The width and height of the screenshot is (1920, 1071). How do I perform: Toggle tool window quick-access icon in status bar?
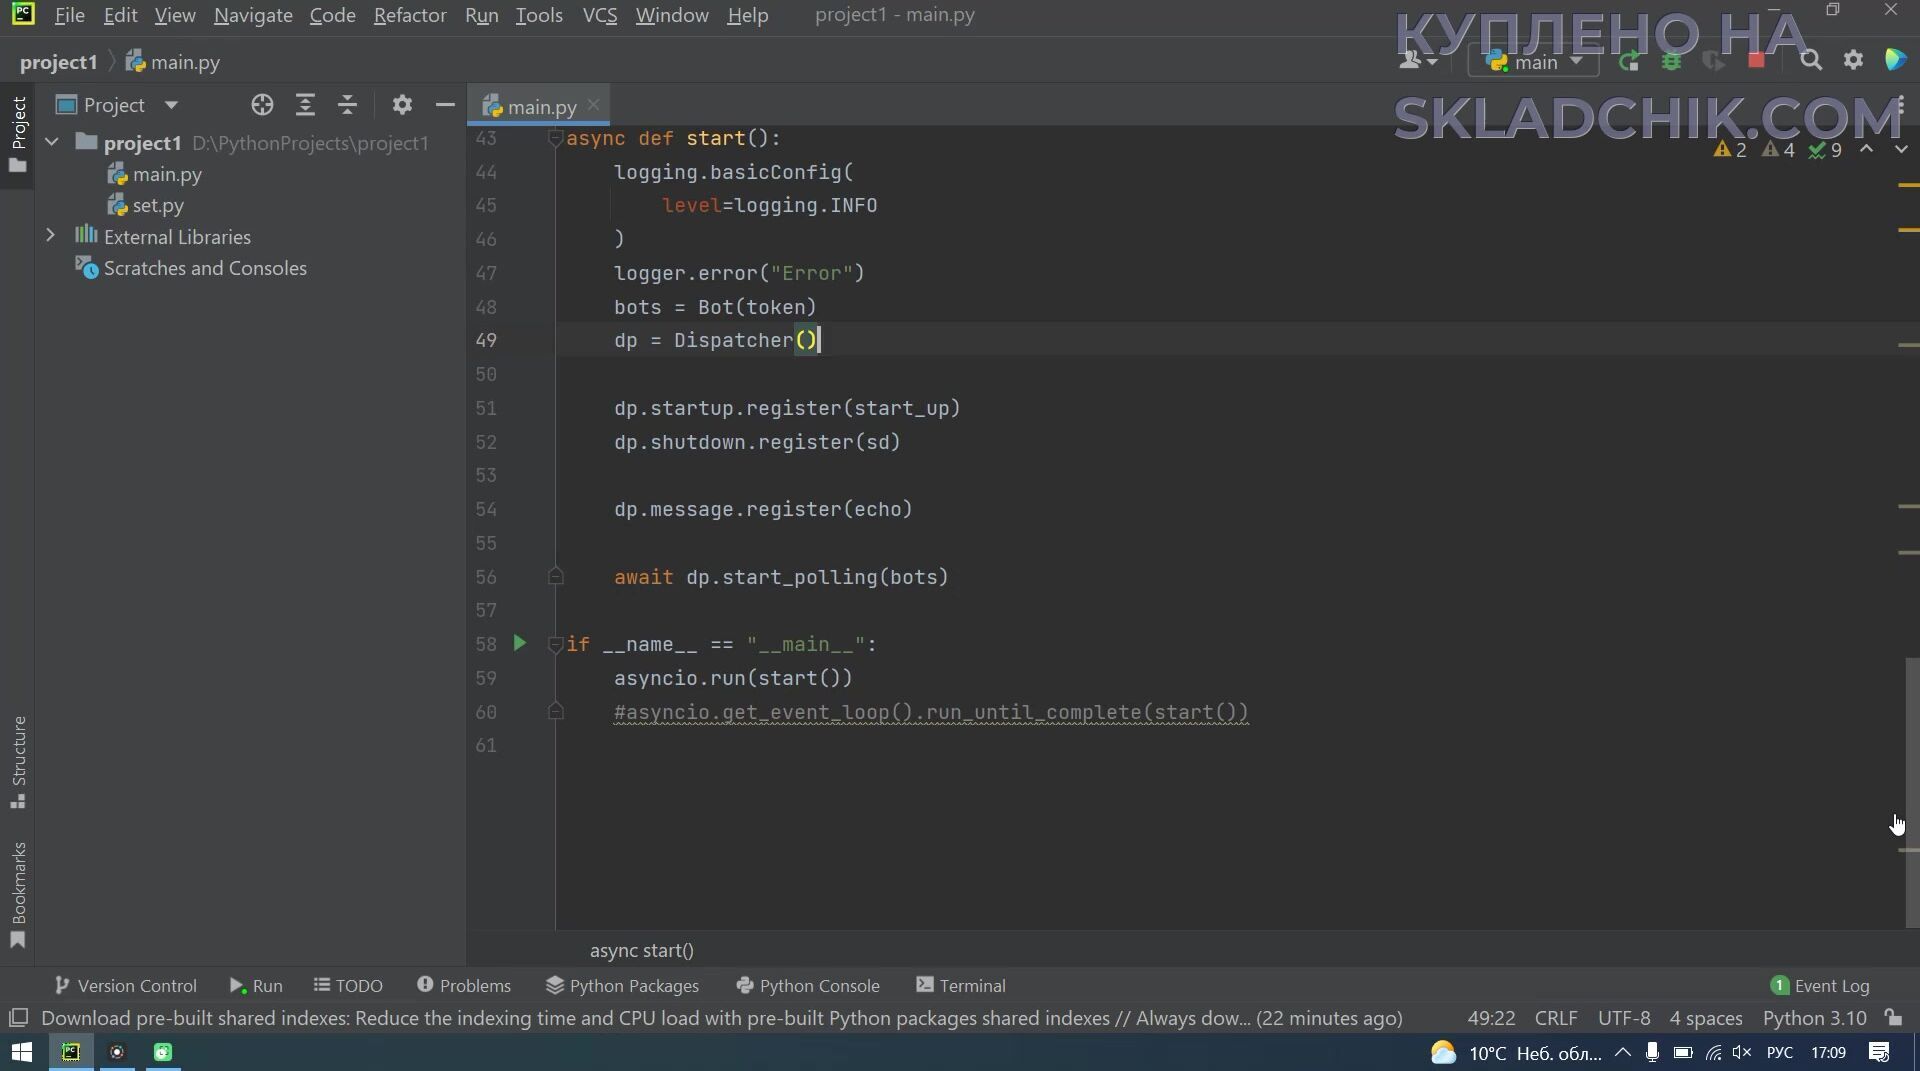[x=18, y=1018]
